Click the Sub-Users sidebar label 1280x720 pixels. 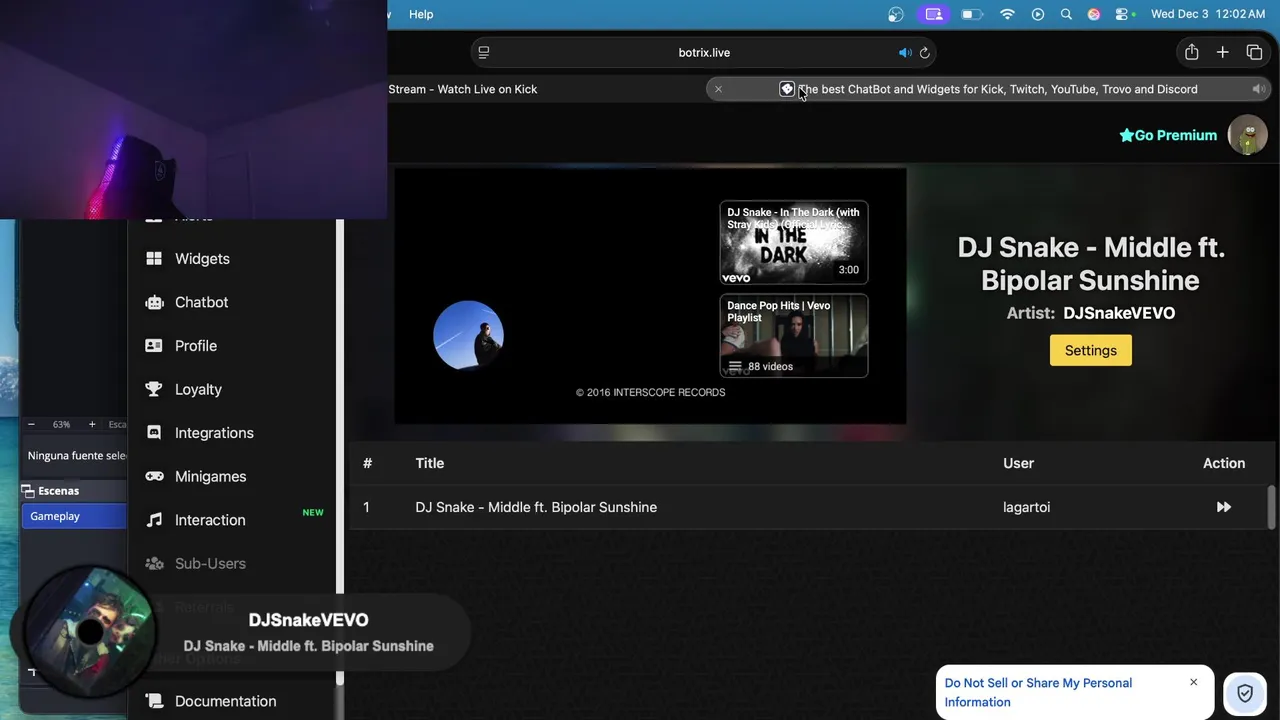pyautogui.click(x=210, y=564)
